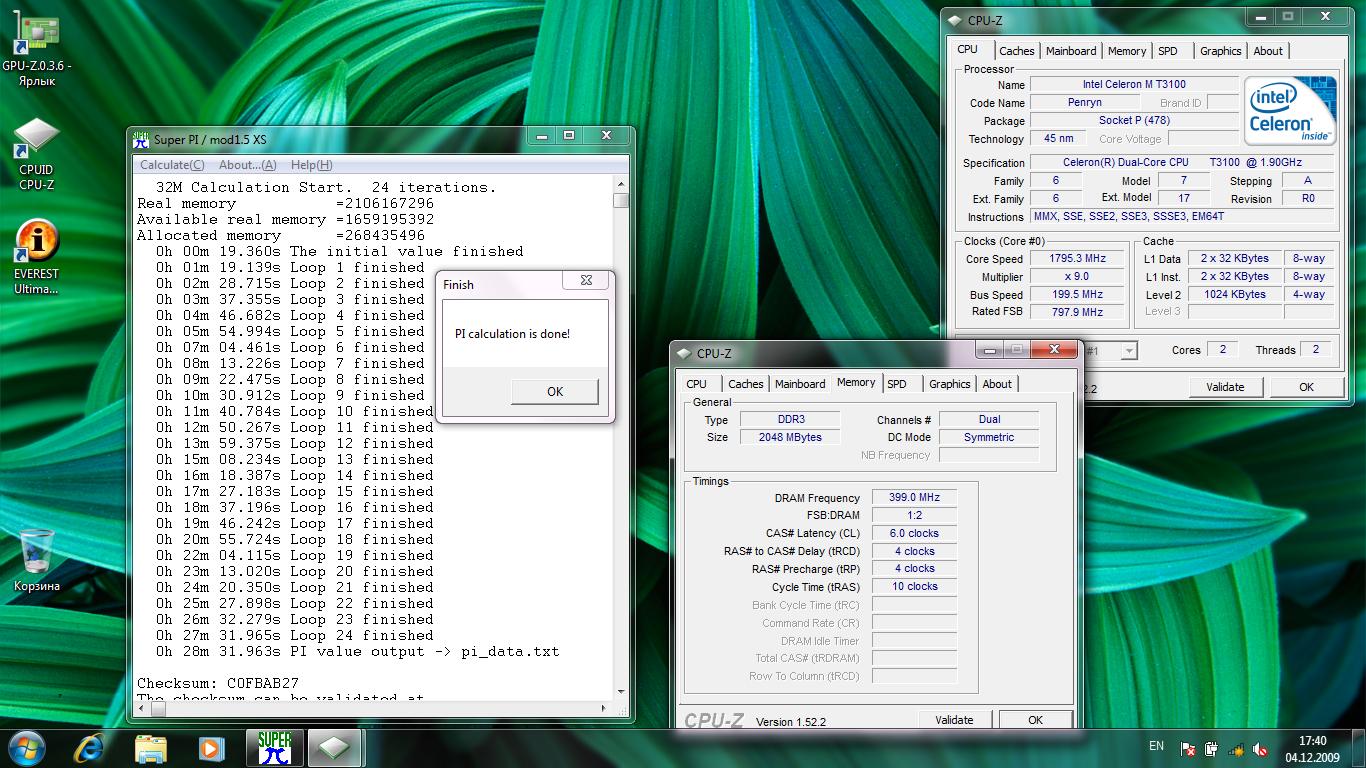Open the Корзина recycle bin icon
Viewport: 1366px width, 768px height.
[x=36, y=560]
